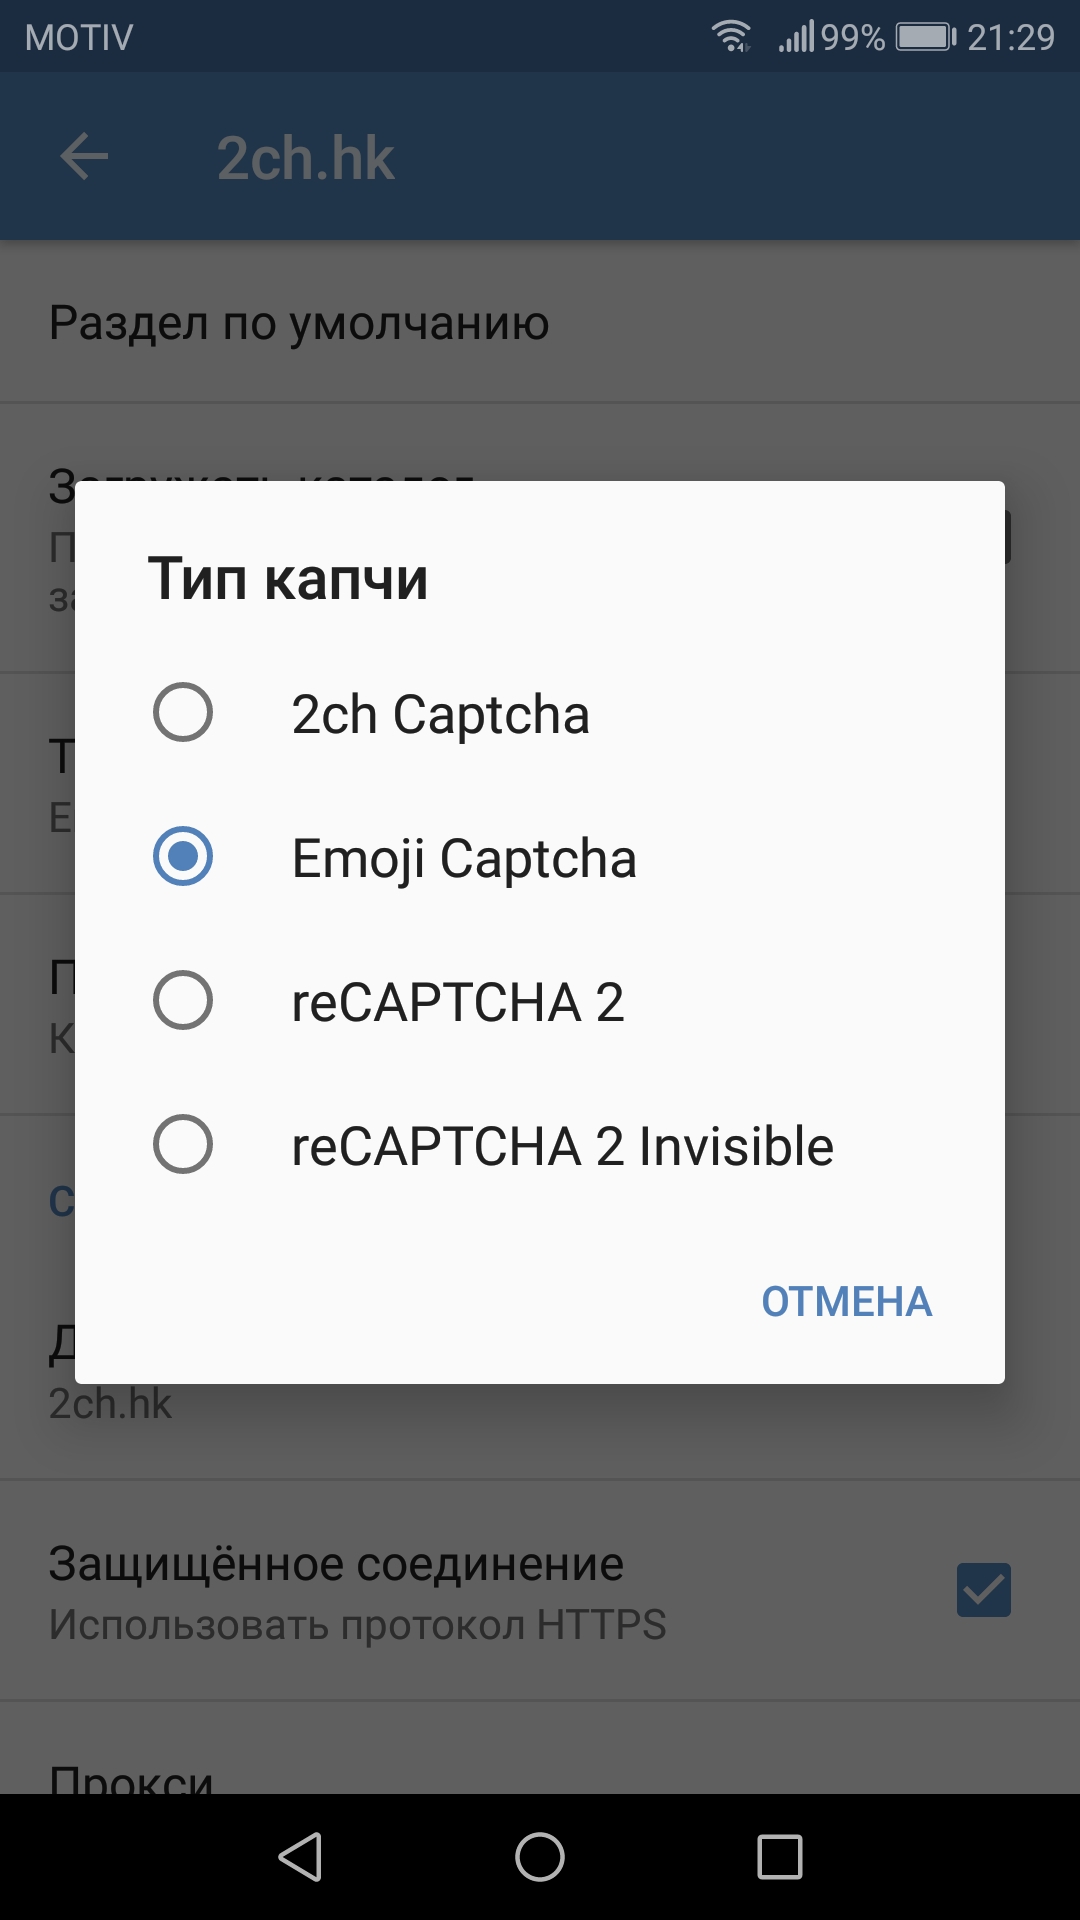The width and height of the screenshot is (1080, 1920).
Task: Open Раздел по умолчанию setting
Action: [x=300, y=323]
